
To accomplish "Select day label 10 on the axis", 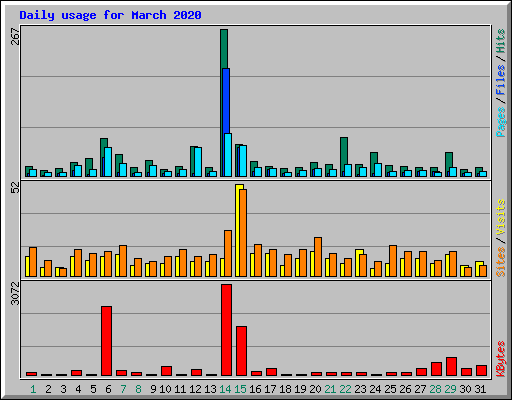I will point(165,389).
